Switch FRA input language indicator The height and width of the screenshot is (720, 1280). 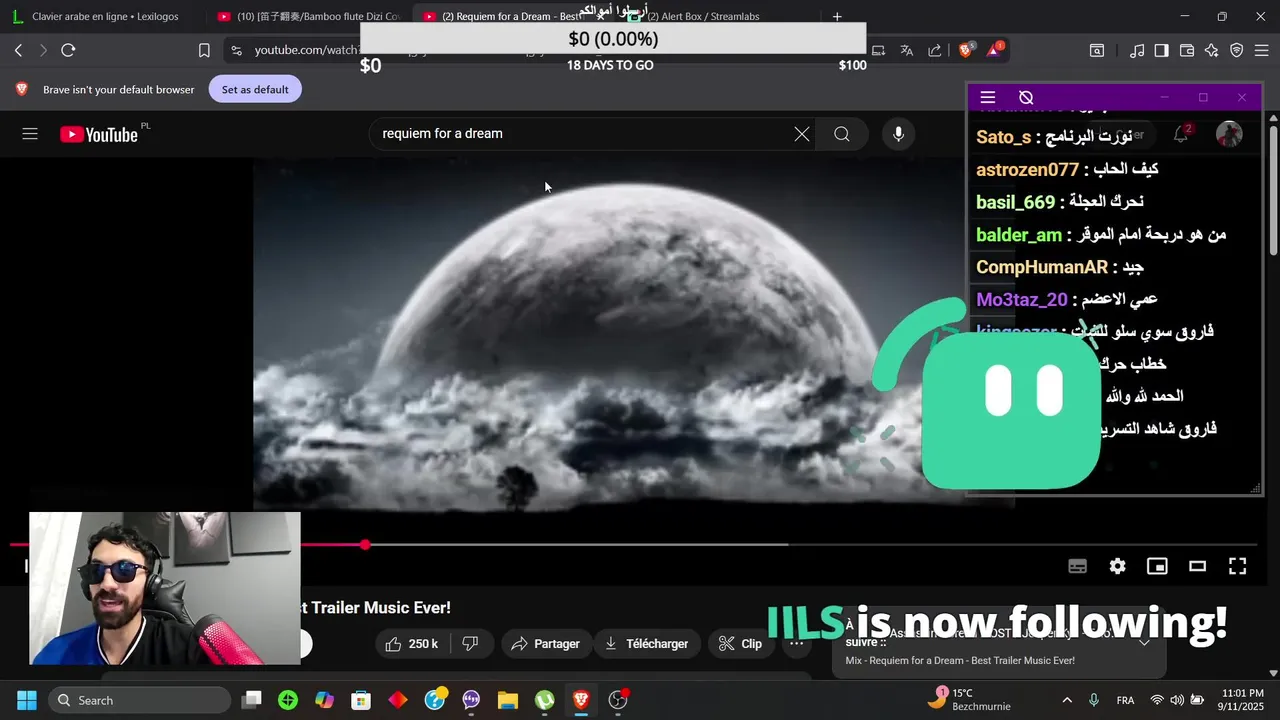[x=1125, y=700]
